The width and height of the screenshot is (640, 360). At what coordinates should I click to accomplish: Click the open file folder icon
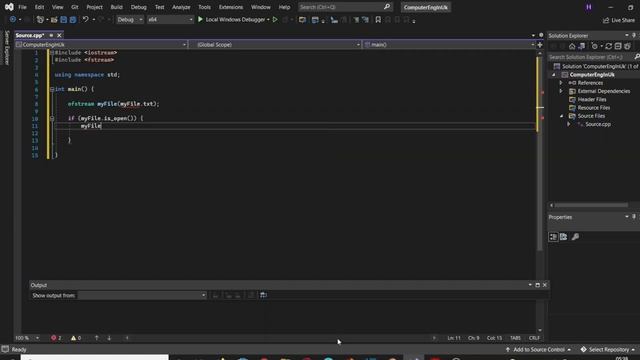pos(54,20)
